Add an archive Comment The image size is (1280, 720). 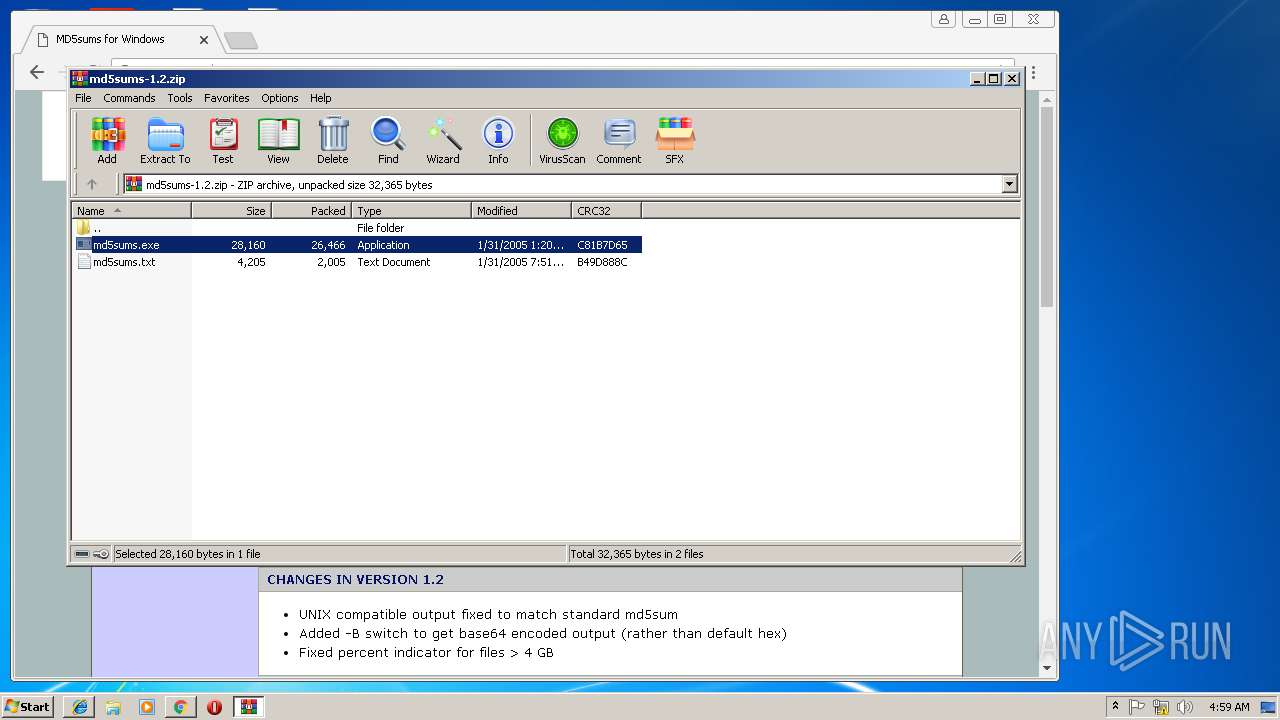click(x=619, y=140)
